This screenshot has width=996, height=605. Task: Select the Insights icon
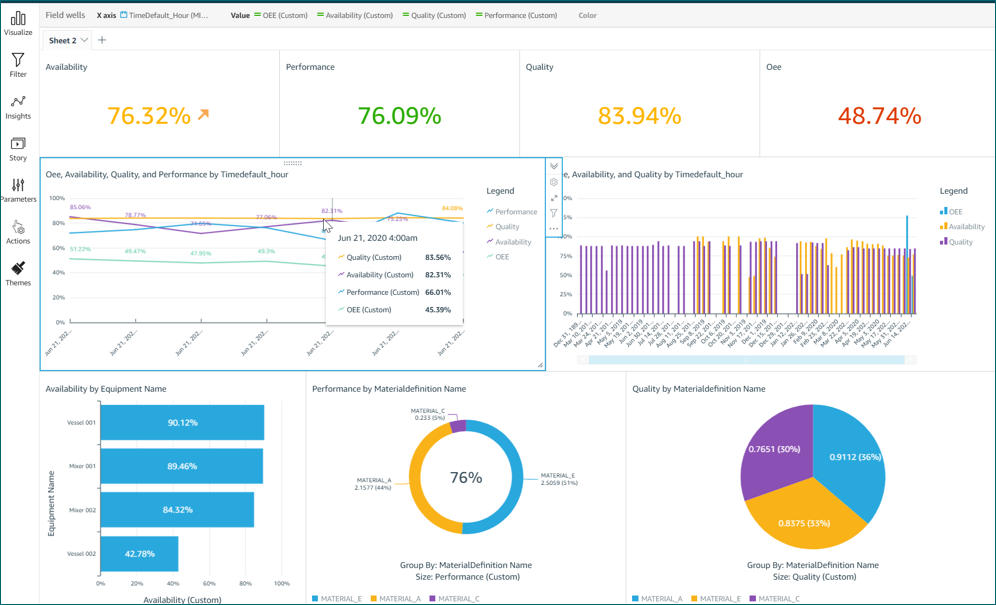(x=18, y=107)
